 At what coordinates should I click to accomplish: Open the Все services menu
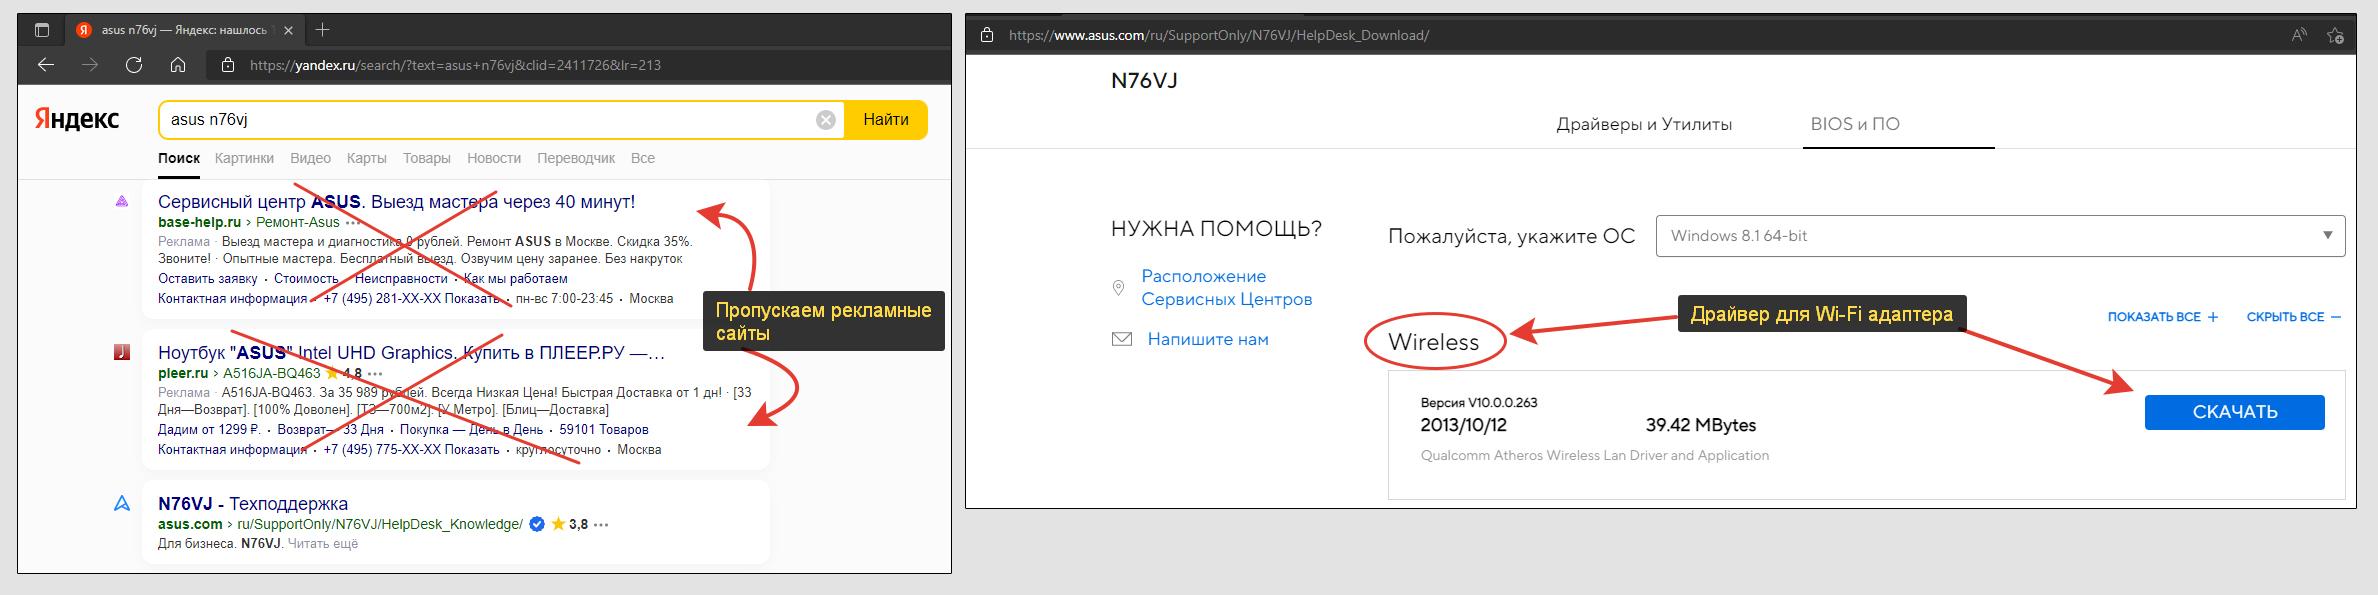[643, 158]
